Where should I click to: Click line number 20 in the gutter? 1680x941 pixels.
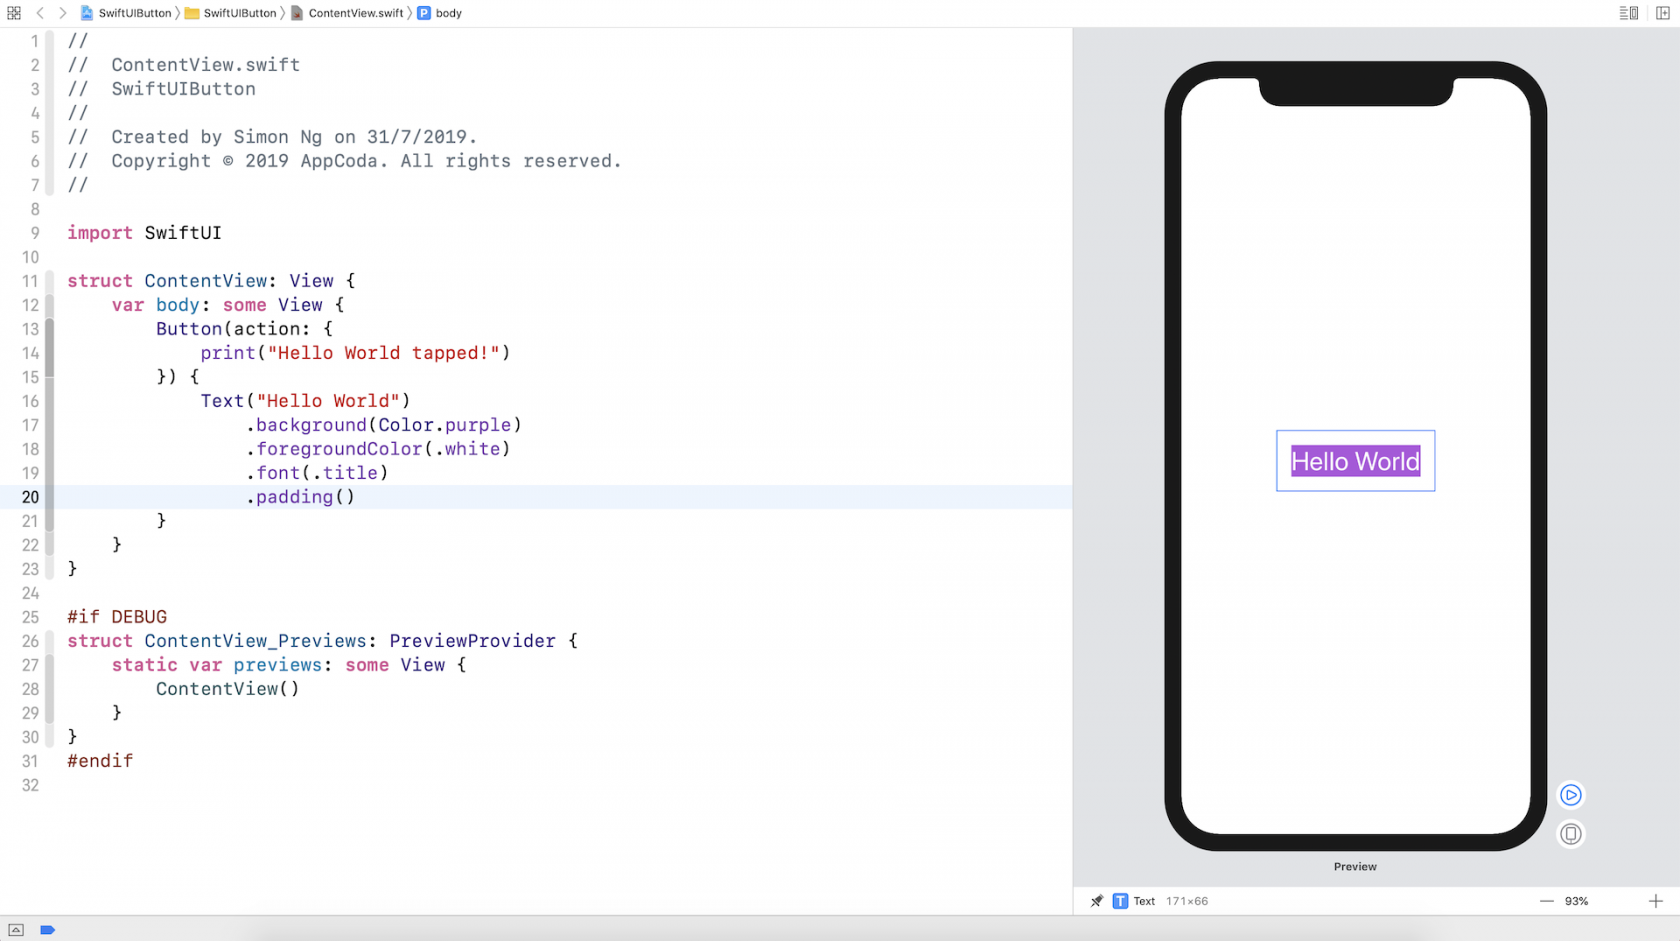click(x=30, y=497)
